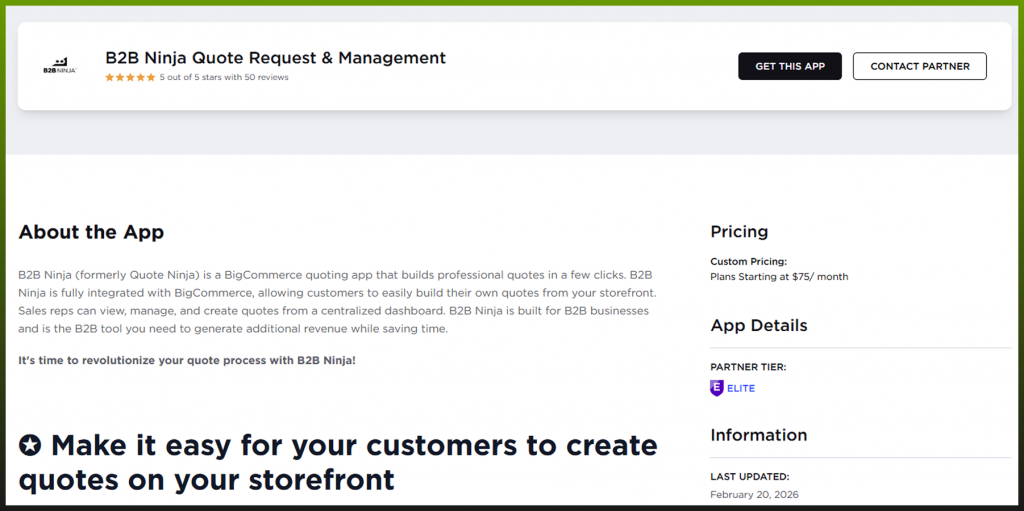The image size is (1024, 511).
Task: Click the 'App Details' heading
Action: pyautogui.click(x=759, y=325)
